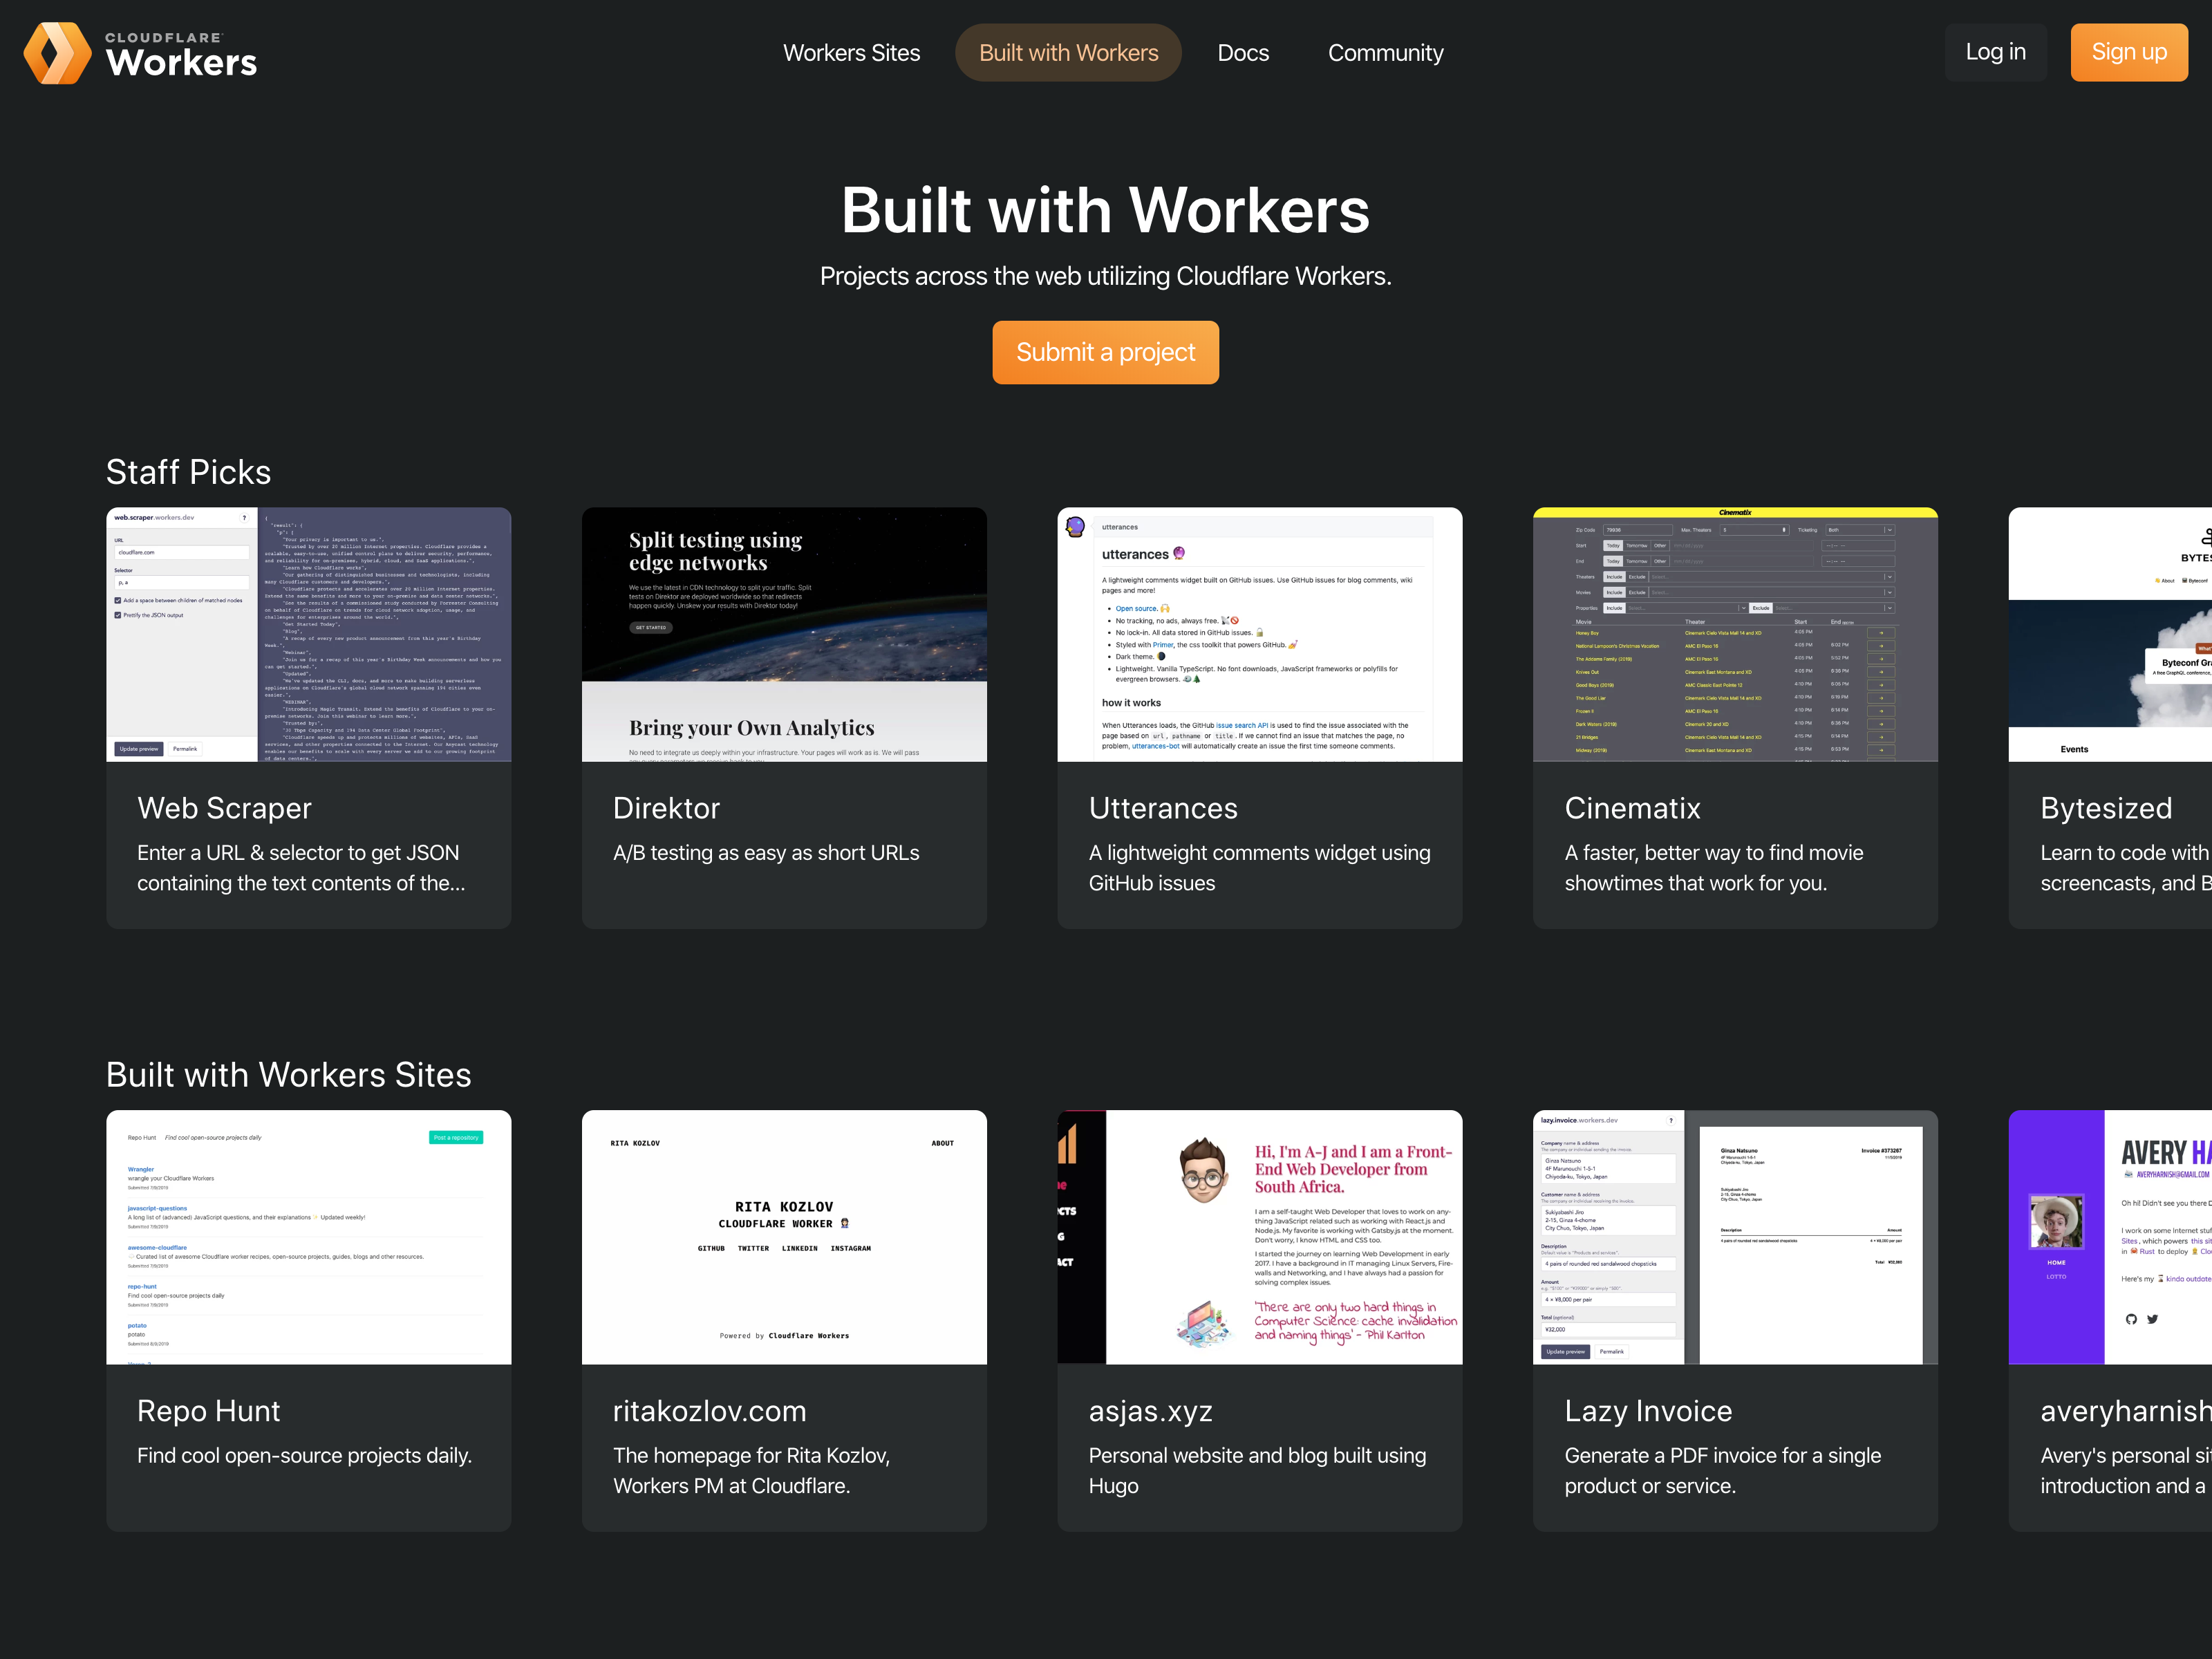The width and height of the screenshot is (2212, 1659).
Task: Click the Cloudflare Workers logo icon
Action: click(x=57, y=53)
